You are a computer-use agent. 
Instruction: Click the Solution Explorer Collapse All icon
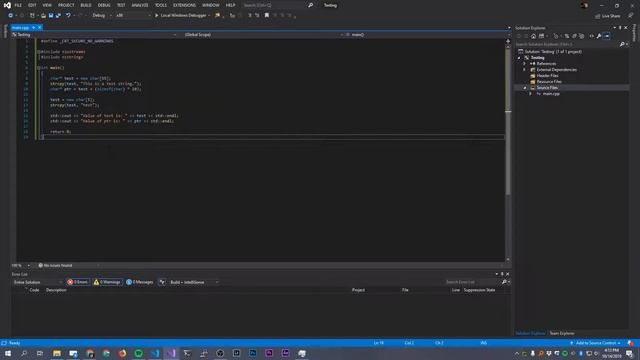(574, 36)
